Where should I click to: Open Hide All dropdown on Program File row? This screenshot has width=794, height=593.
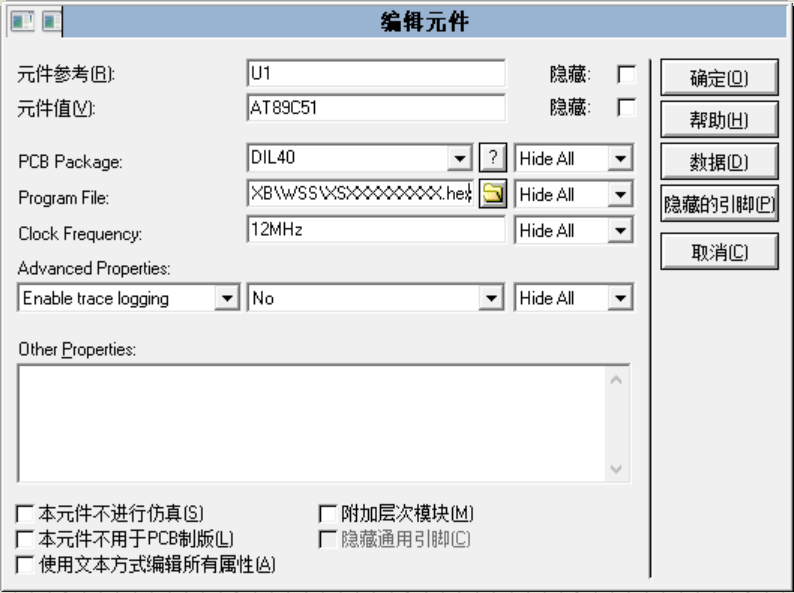[x=620, y=194]
